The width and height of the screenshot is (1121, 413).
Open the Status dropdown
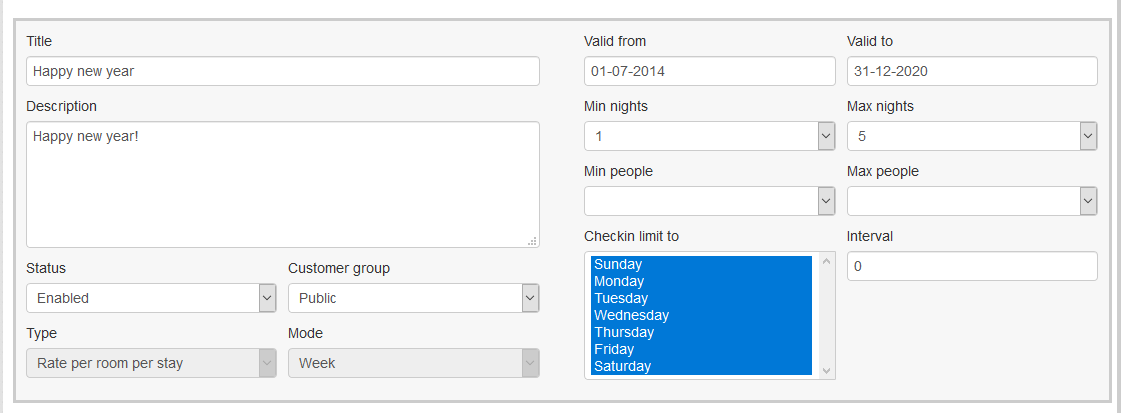click(151, 298)
